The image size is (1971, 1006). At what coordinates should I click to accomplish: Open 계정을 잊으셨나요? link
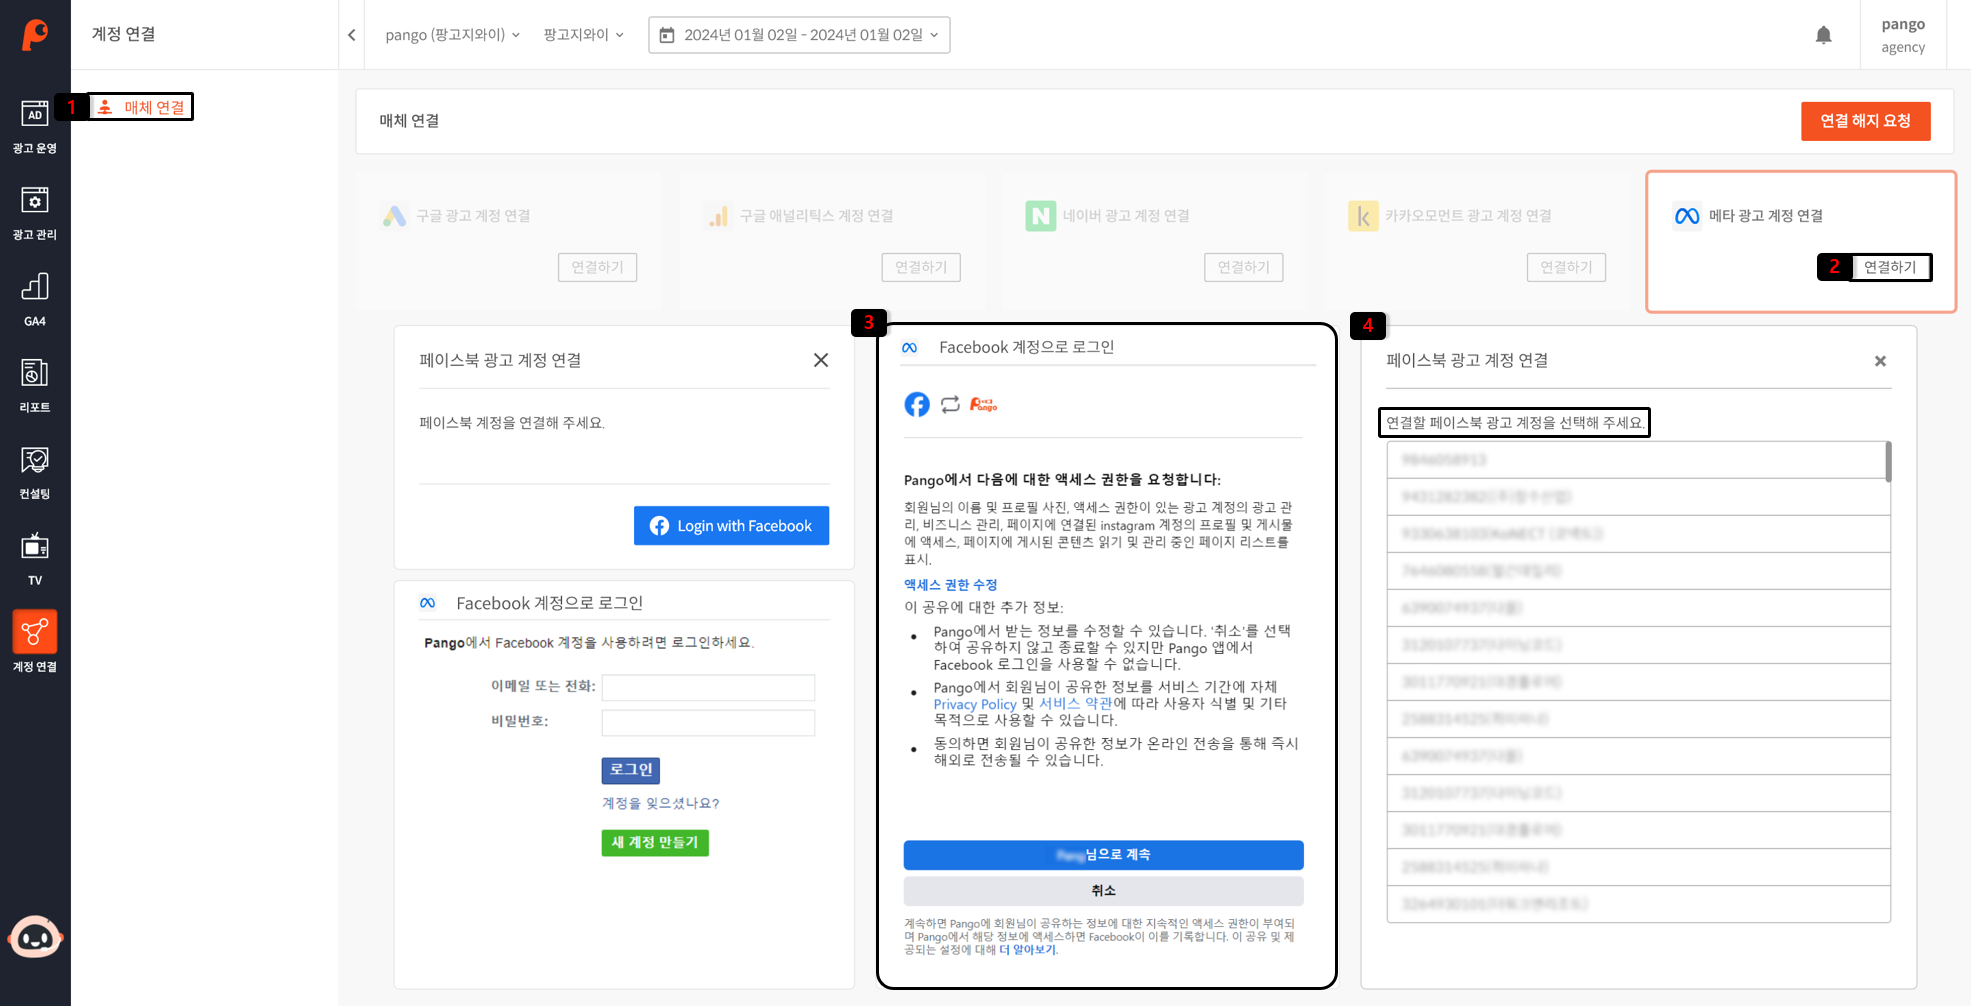[660, 803]
